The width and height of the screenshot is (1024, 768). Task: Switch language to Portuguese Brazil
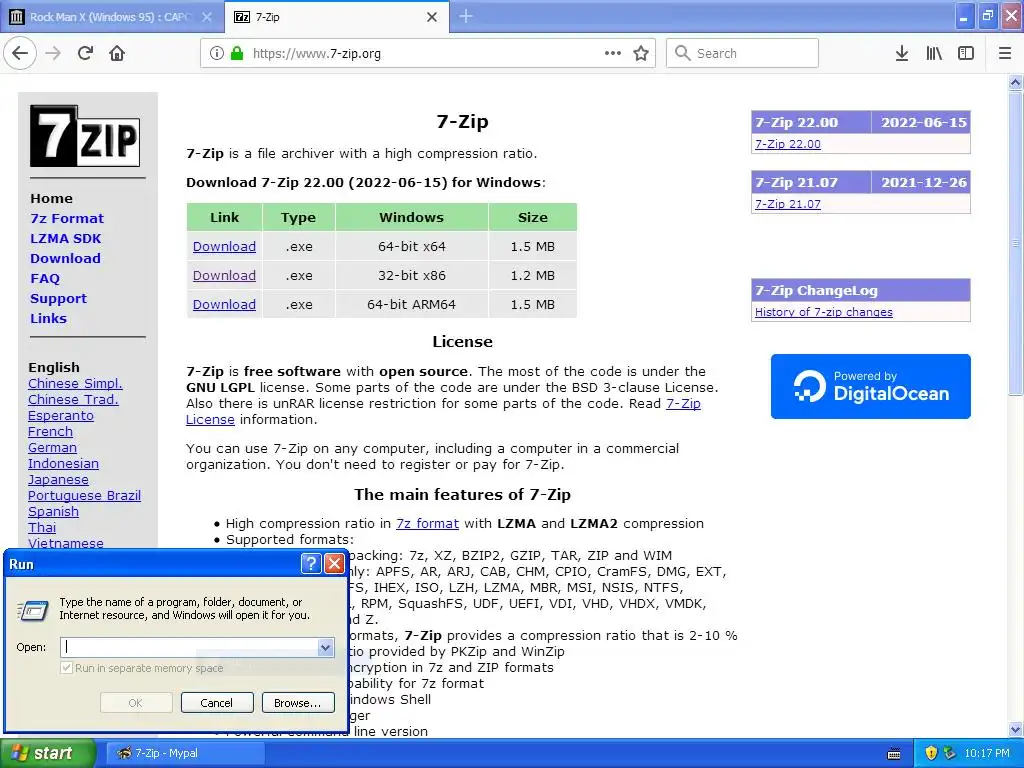[84, 495]
